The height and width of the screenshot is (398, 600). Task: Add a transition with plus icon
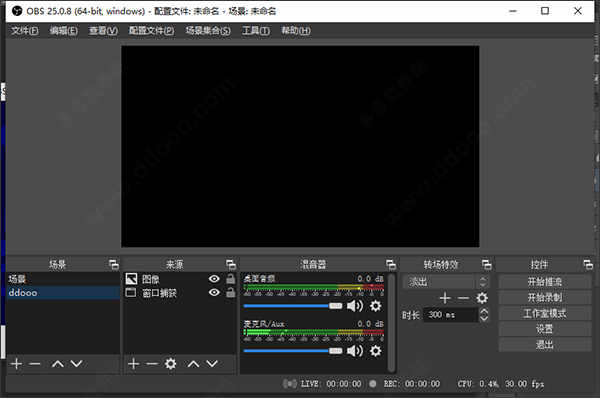tap(445, 298)
